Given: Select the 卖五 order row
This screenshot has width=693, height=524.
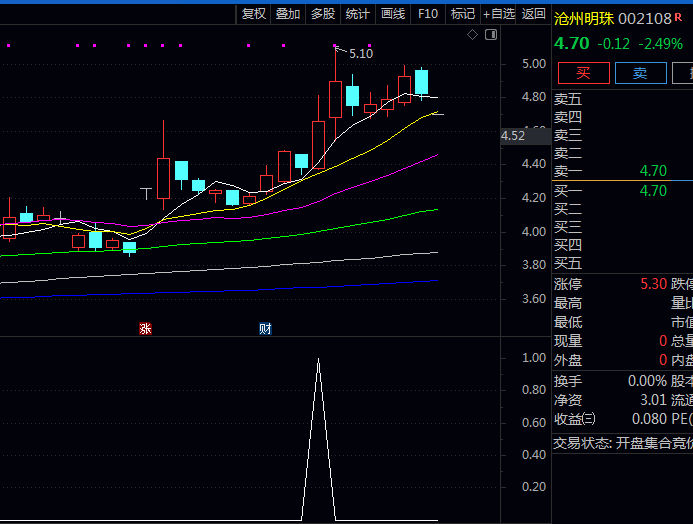Looking at the screenshot, I should [x=622, y=99].
